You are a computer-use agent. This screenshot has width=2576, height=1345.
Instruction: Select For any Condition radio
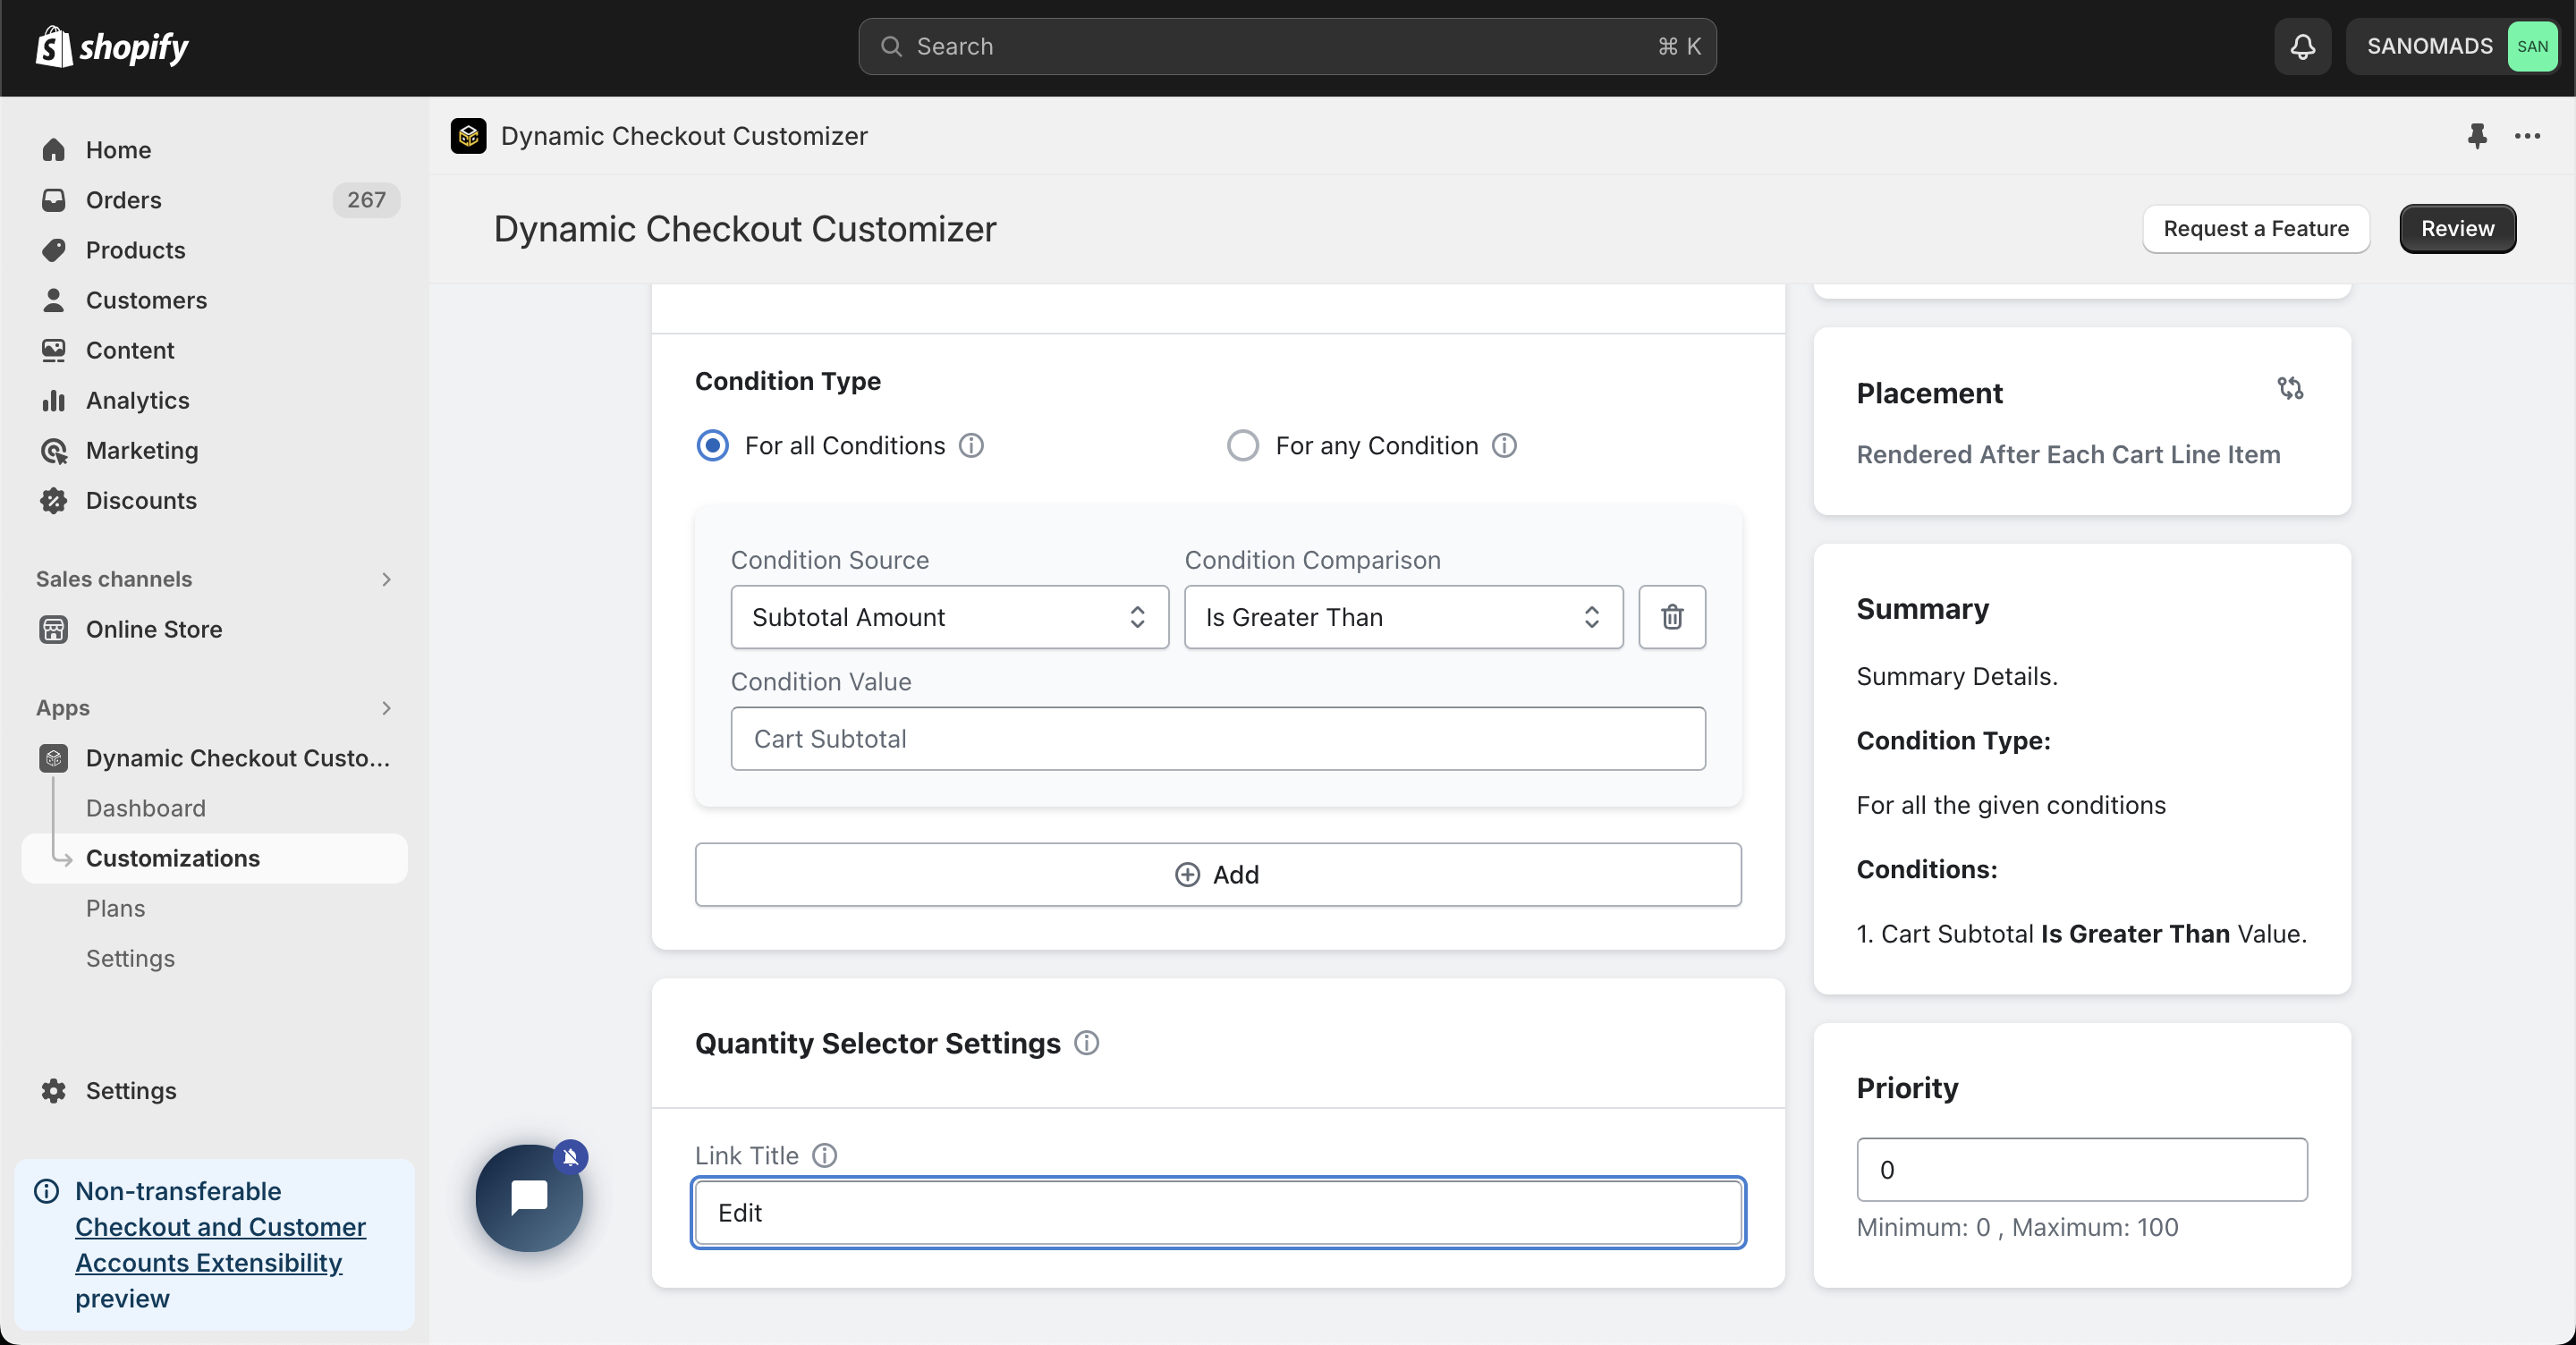pyautogui.click(x=1243, y=445)
